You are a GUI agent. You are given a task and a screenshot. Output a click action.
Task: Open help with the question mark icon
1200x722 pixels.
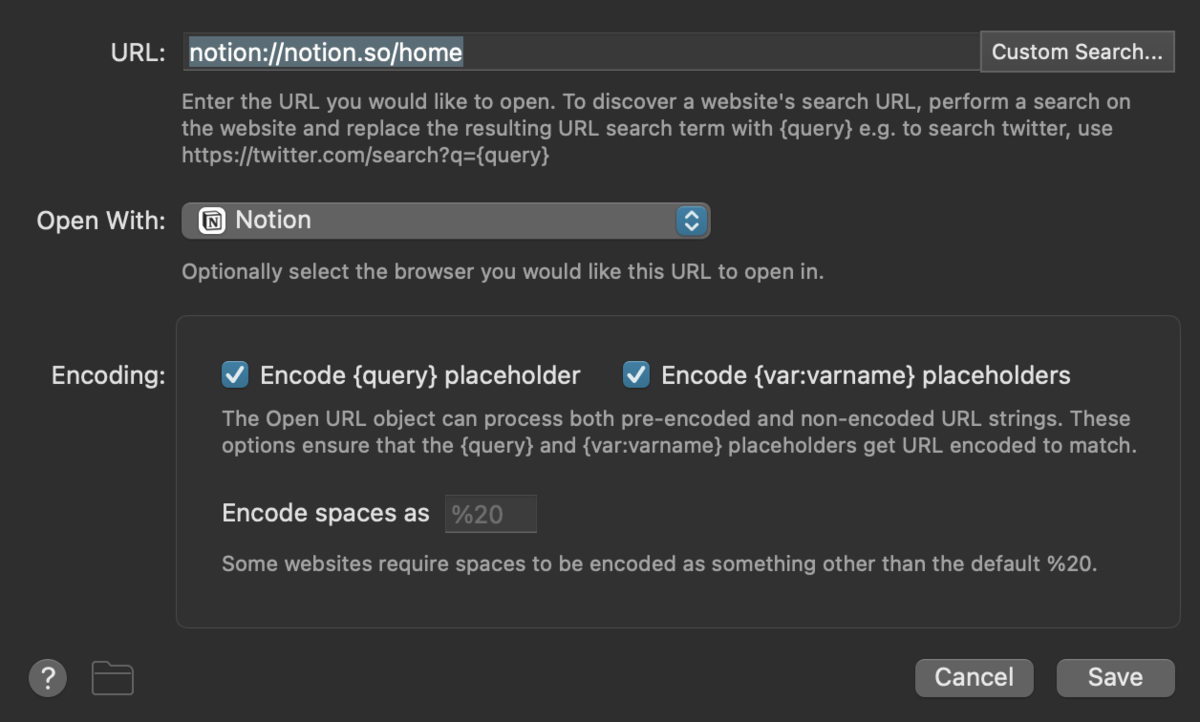click(x=48, y=679)
